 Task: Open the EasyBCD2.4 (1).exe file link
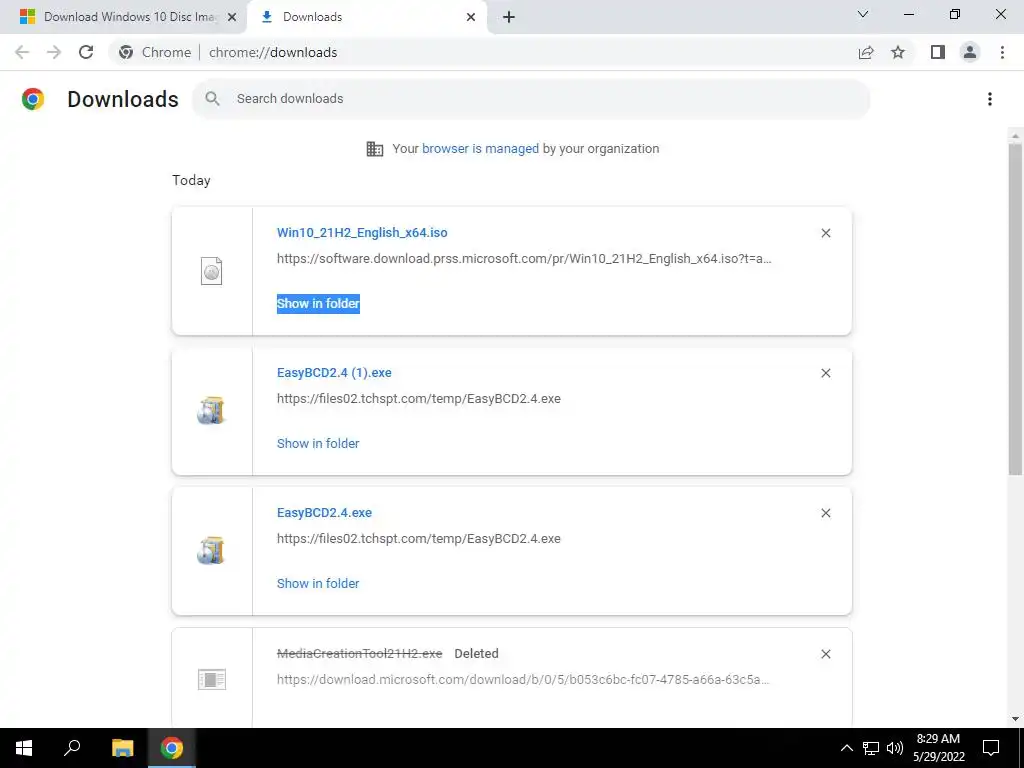pyautogui.click(x=334, y=372)
